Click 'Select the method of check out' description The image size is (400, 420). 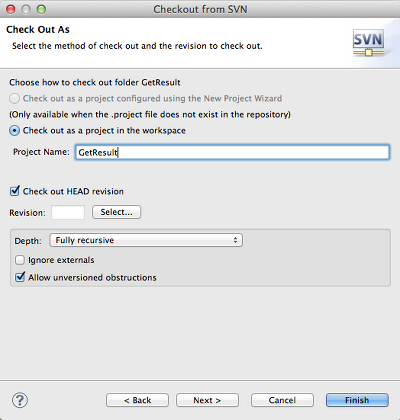click(x=137, y=46)
